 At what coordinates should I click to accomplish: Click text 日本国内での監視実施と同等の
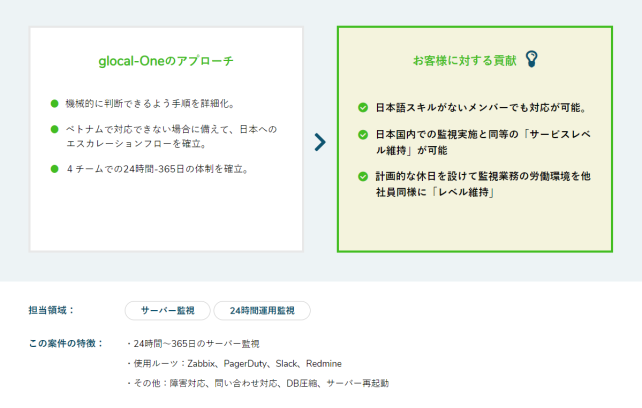447,134
